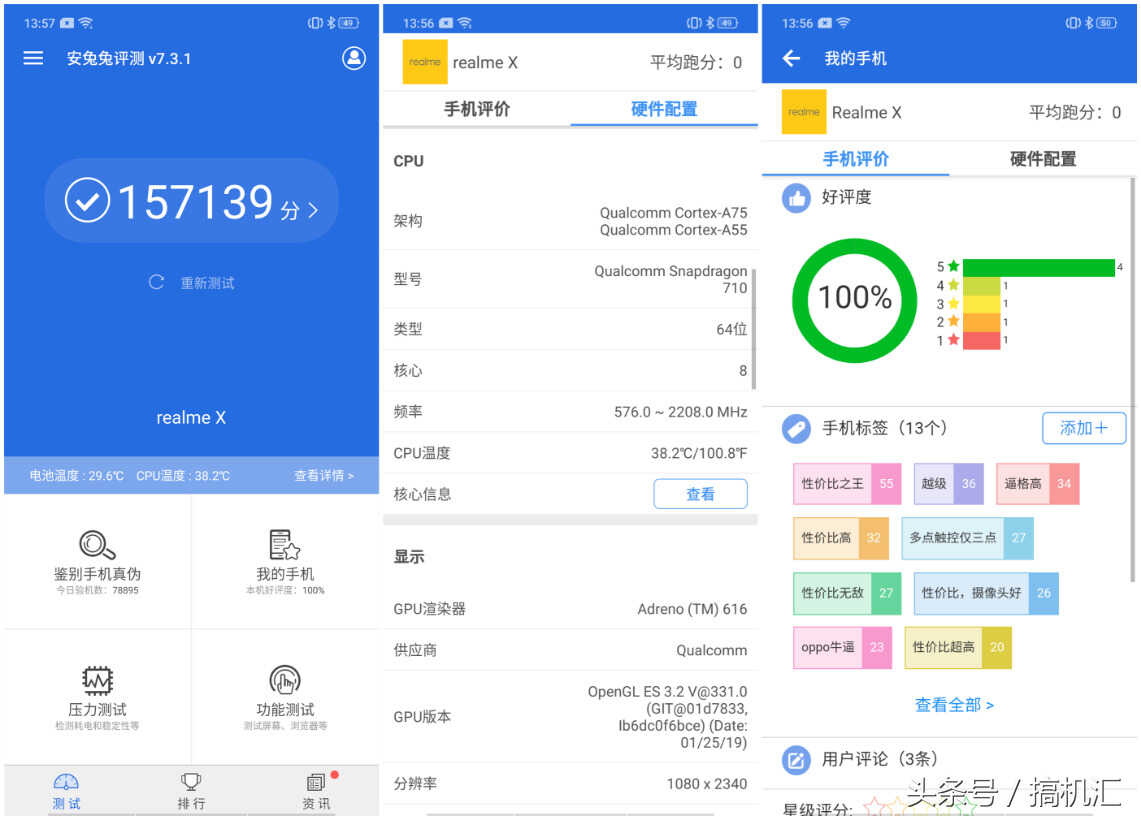Switch to the 资讯 news bottom tab
The image size is (1141, 820).
pos(317,792)
